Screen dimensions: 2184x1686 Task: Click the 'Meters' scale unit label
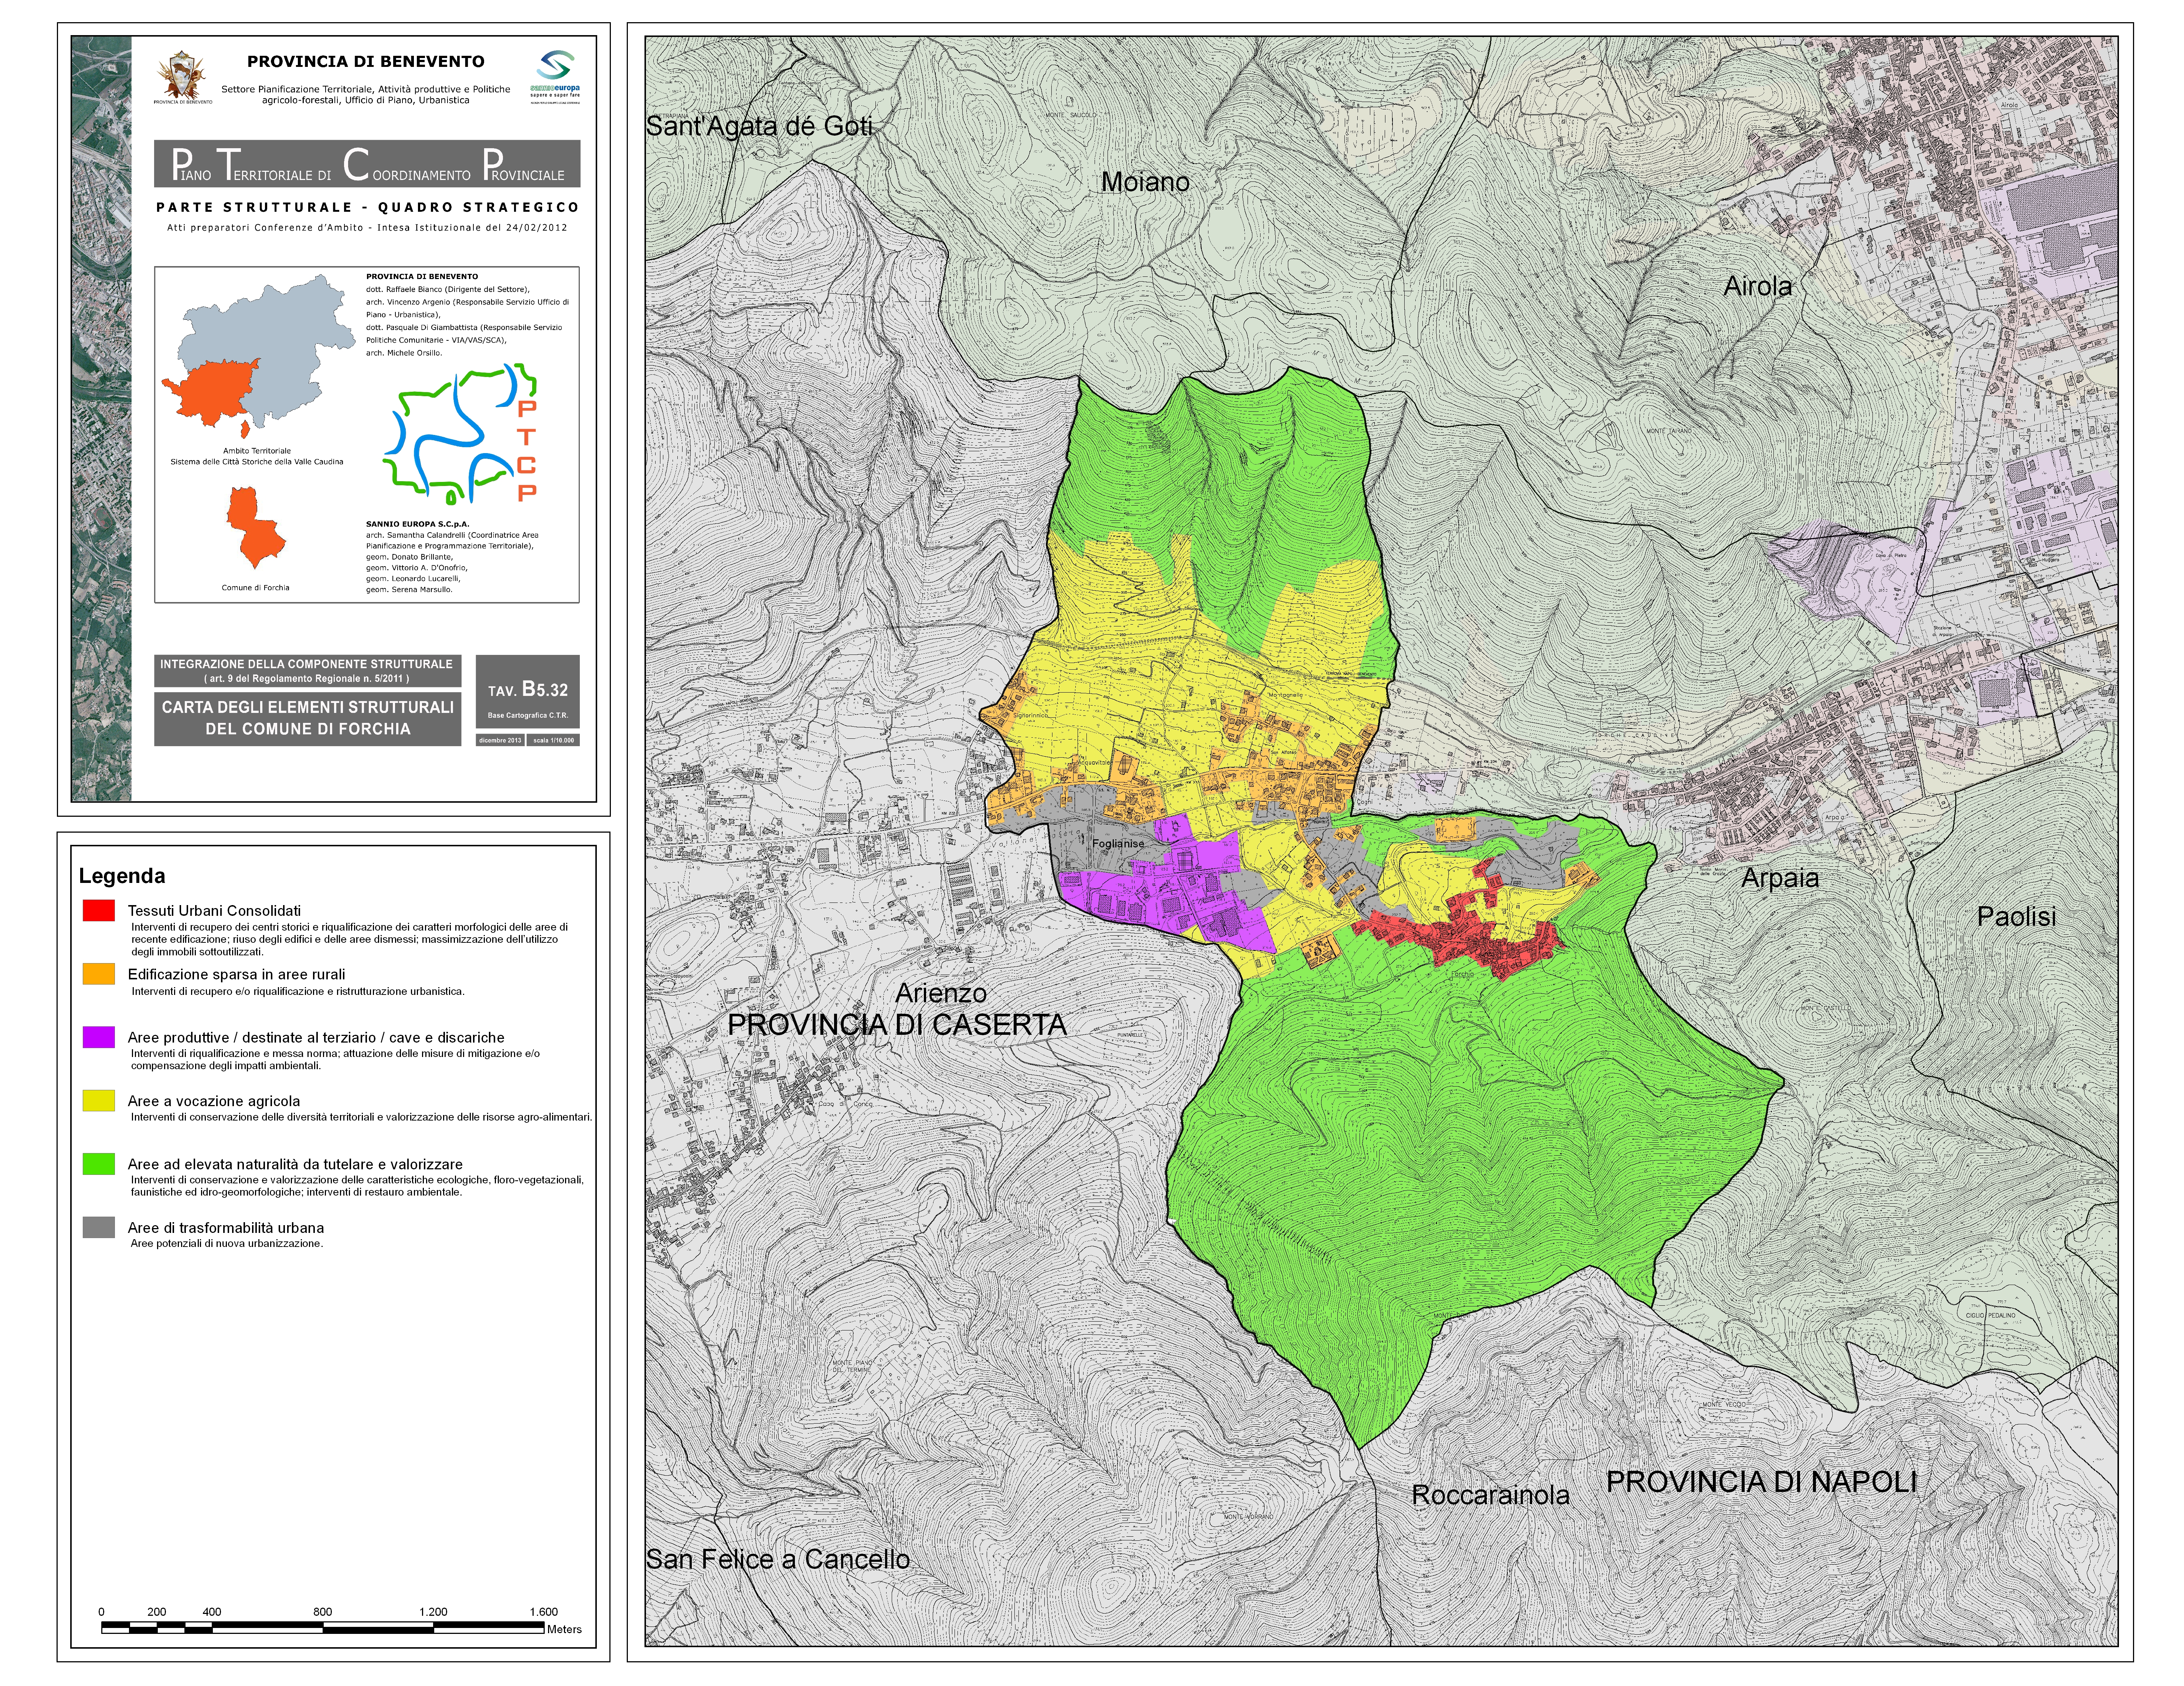[x=564, y=1629]
